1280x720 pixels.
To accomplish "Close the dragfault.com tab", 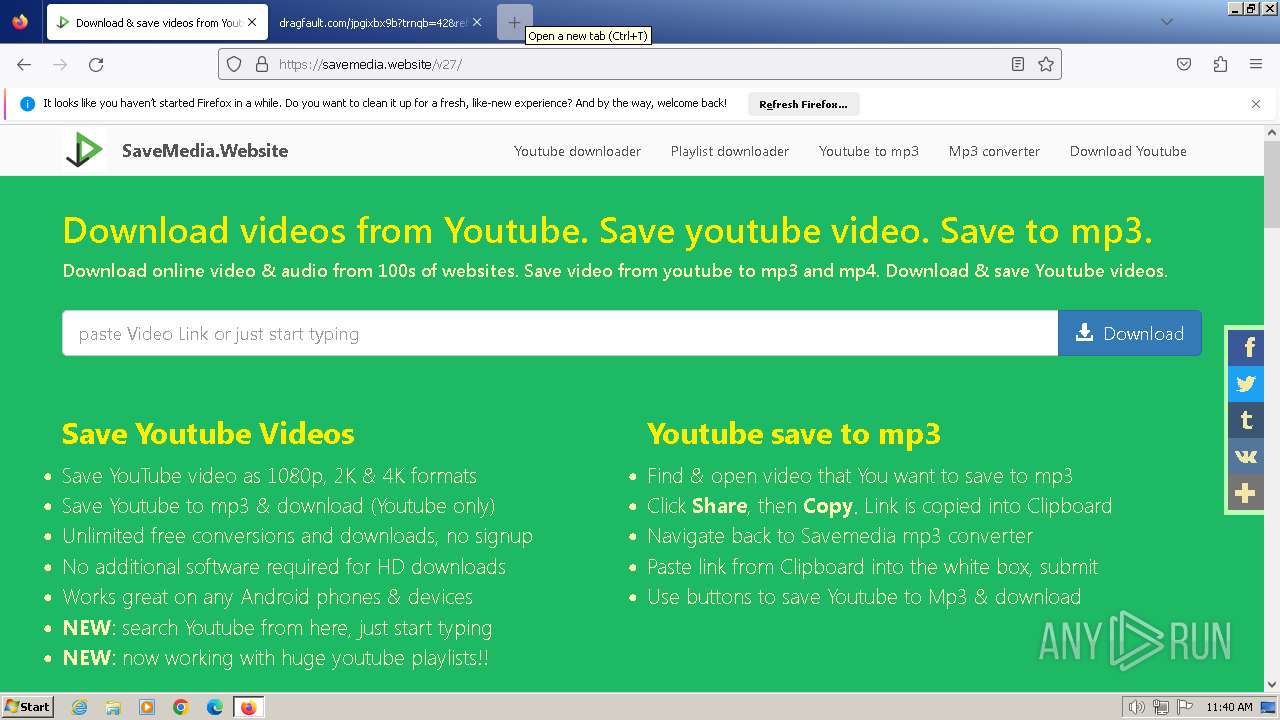I will [x=477, y=22].
